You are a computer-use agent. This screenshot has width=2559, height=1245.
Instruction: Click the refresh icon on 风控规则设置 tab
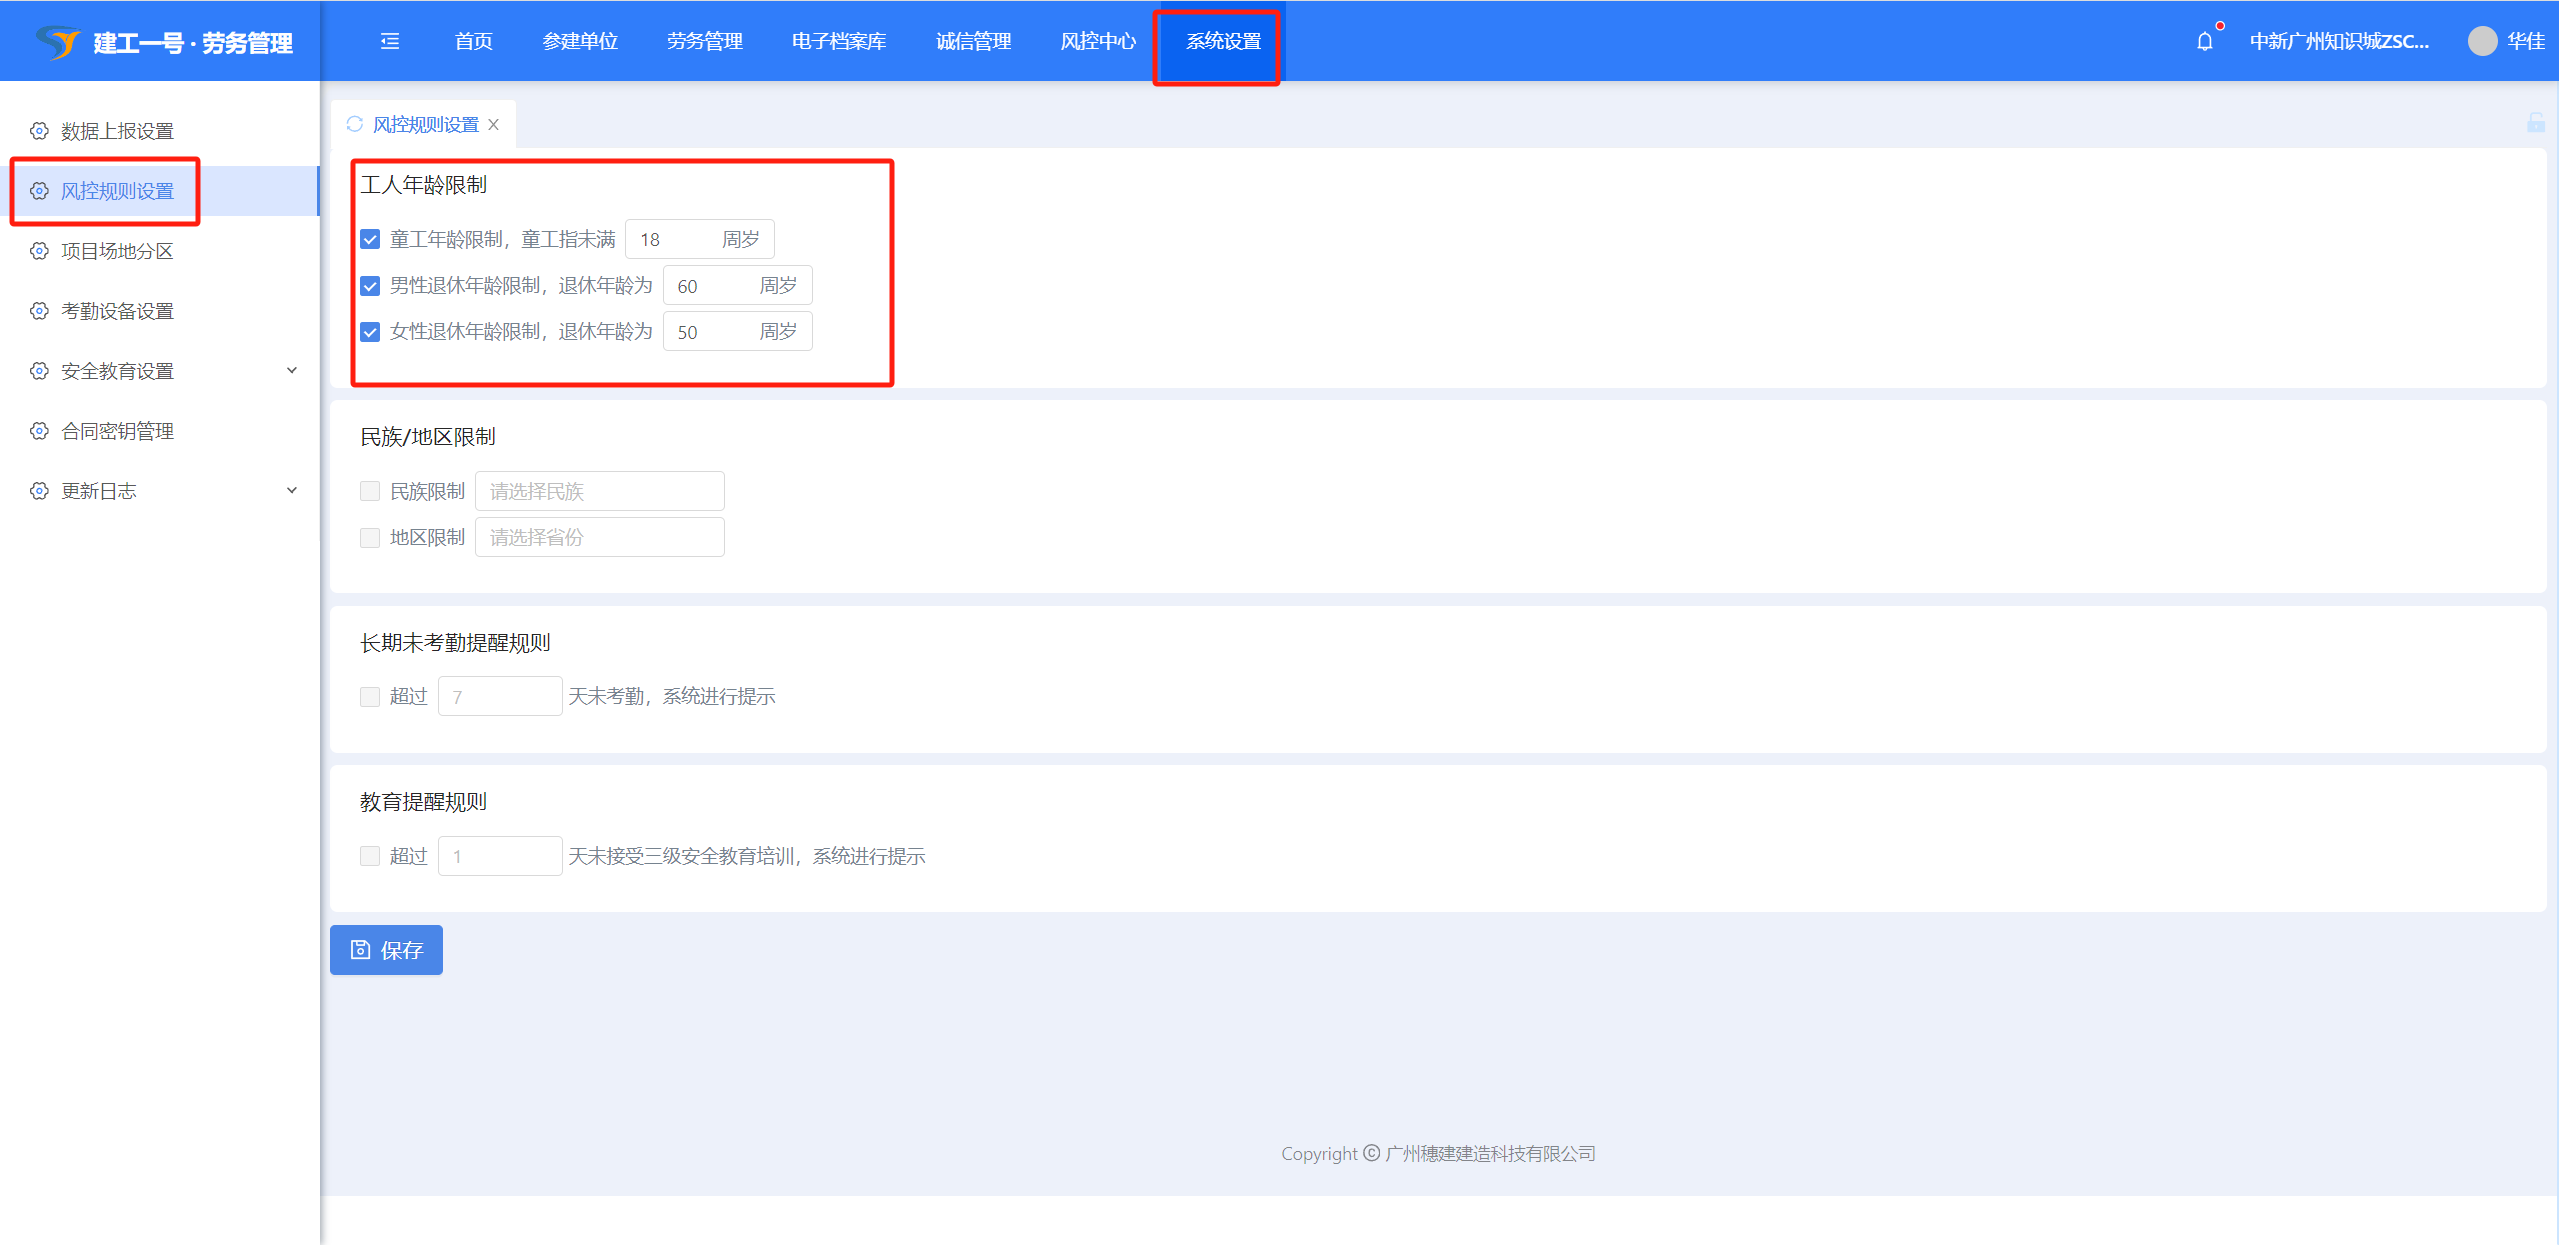coord(354,124)
